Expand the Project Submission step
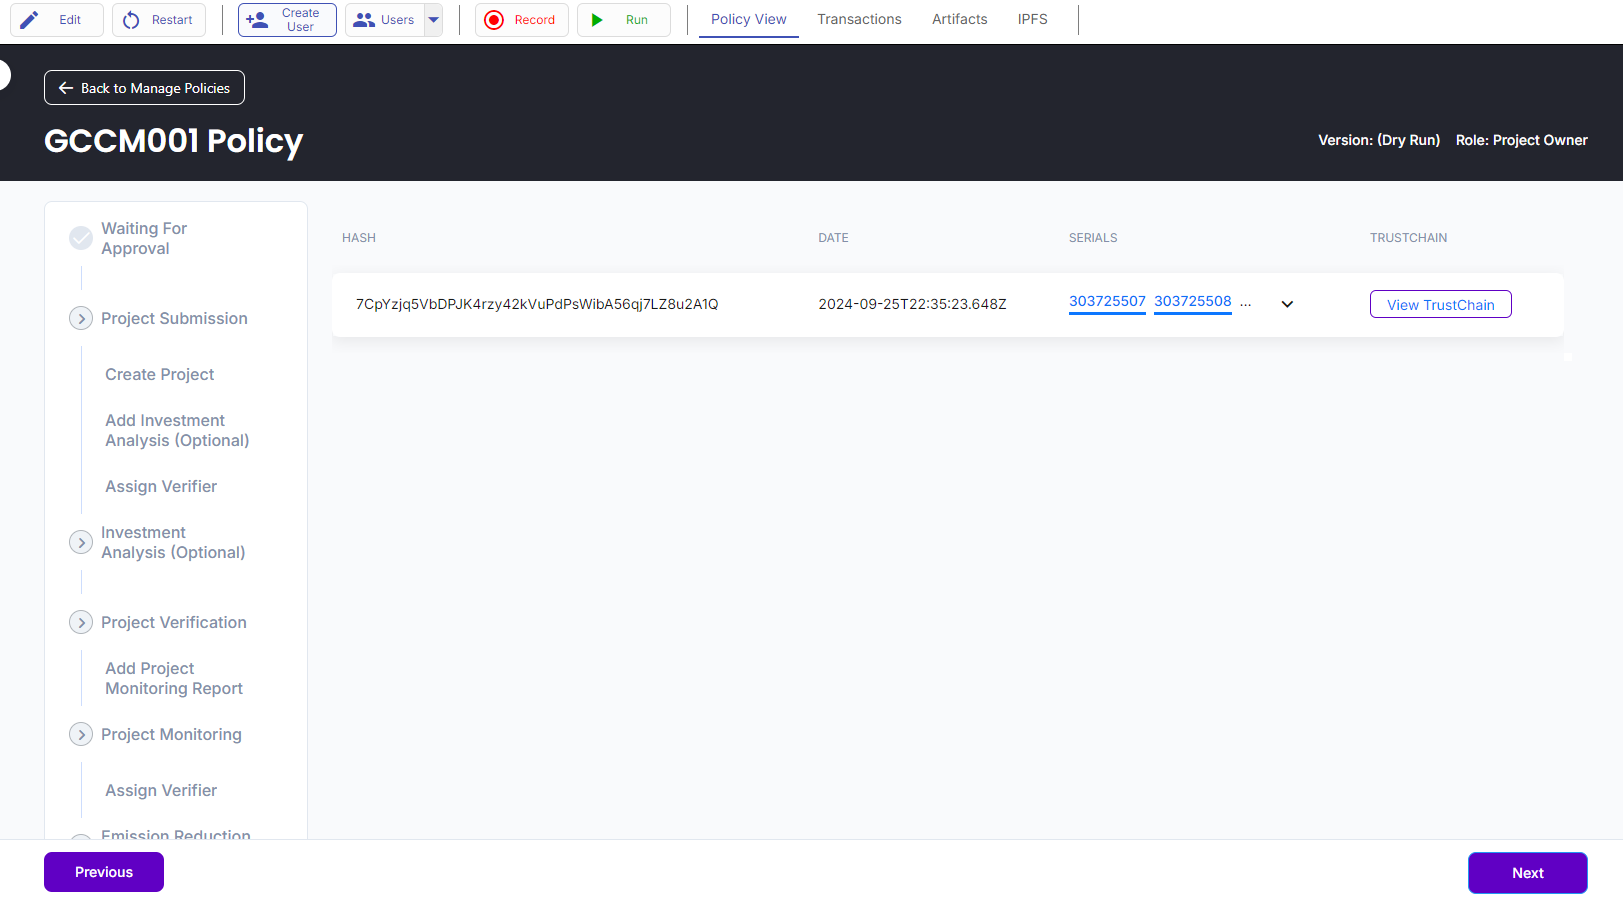The height and width of the screenshot is (897, 1623). (81, 318)
